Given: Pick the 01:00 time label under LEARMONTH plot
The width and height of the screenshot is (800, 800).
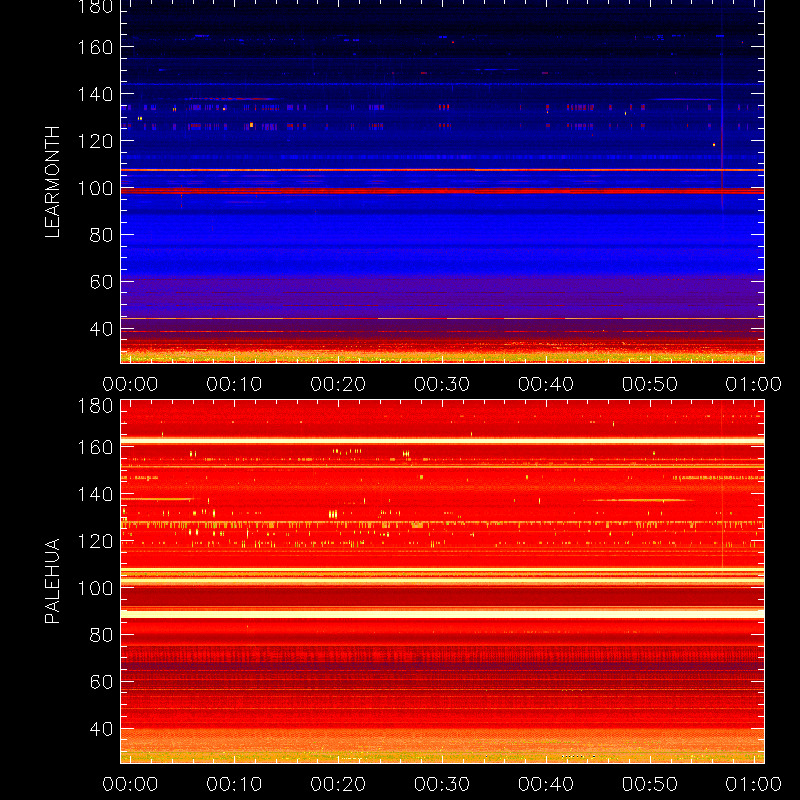Looking at the screenshot, I should tap(754, 384).
